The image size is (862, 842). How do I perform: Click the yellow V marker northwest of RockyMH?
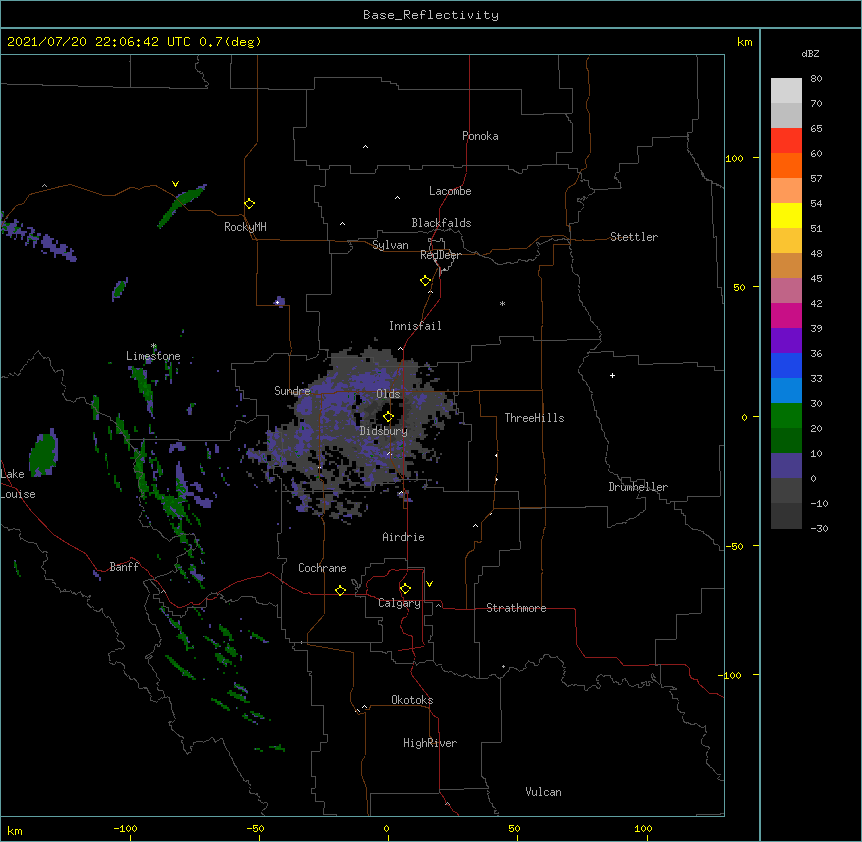[x=175, y=184]
